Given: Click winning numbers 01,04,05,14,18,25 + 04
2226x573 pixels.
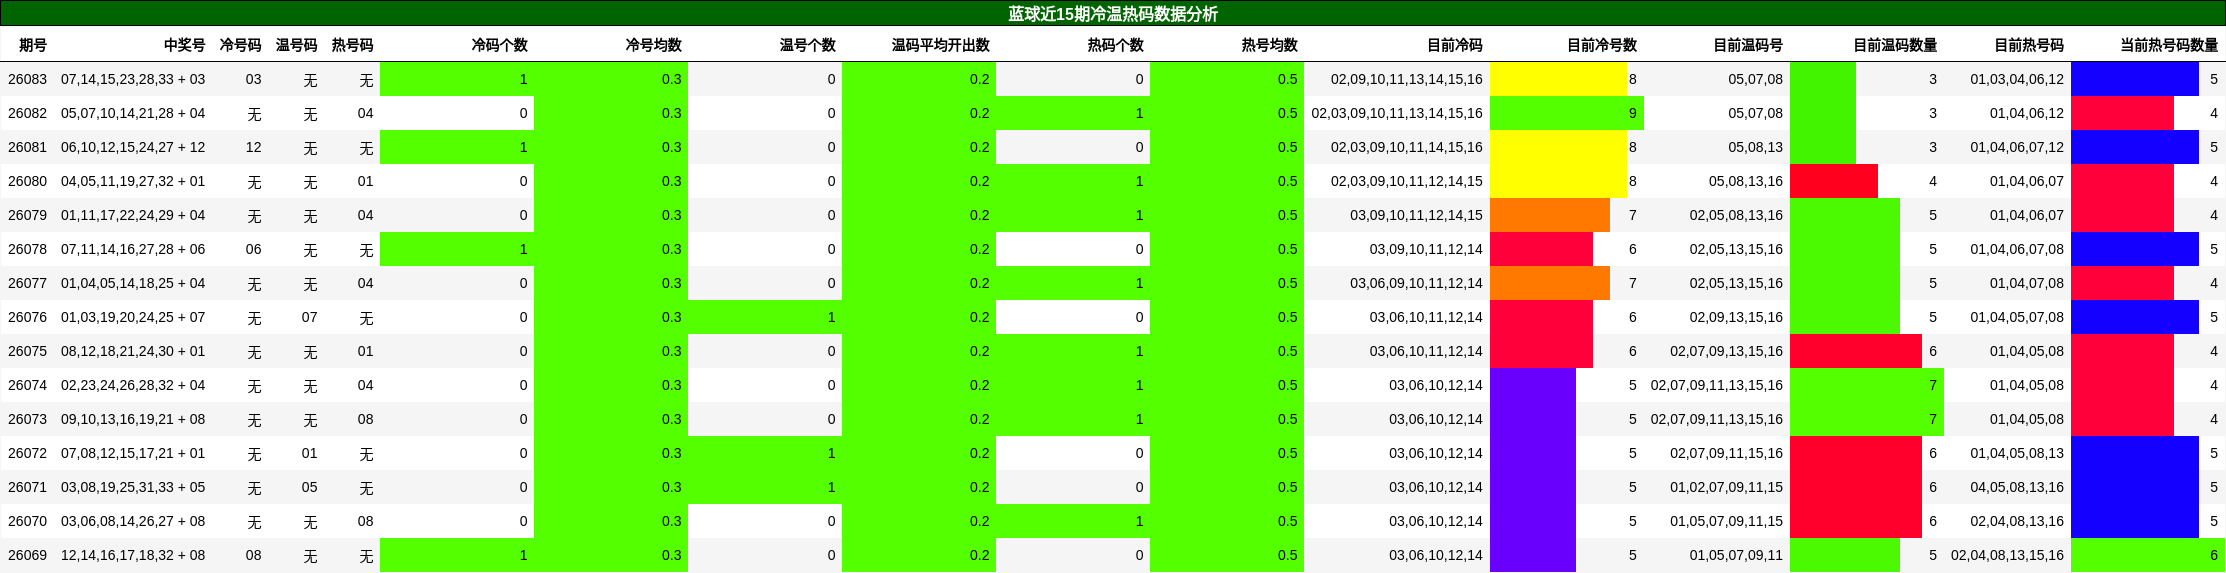Looking at the screenshot, I should click(x=133, y=283).
